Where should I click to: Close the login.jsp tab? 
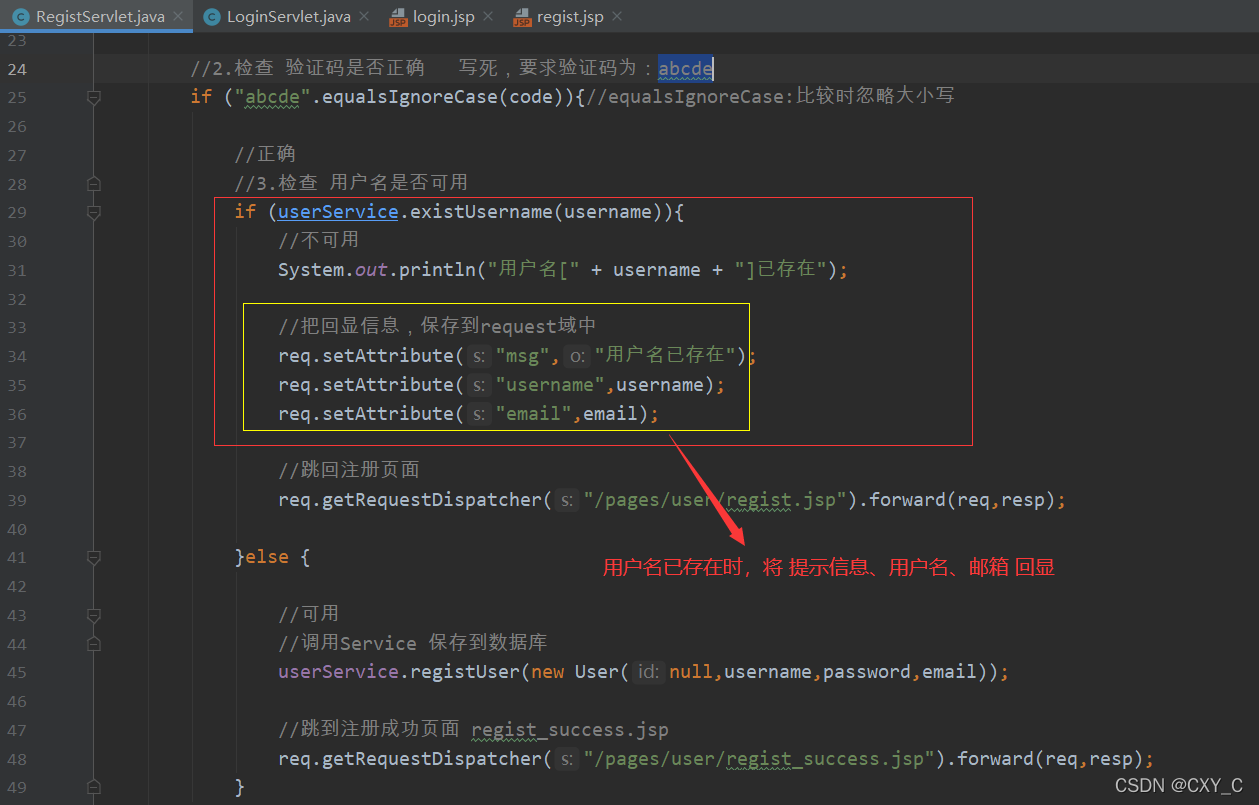click(488, 17)
